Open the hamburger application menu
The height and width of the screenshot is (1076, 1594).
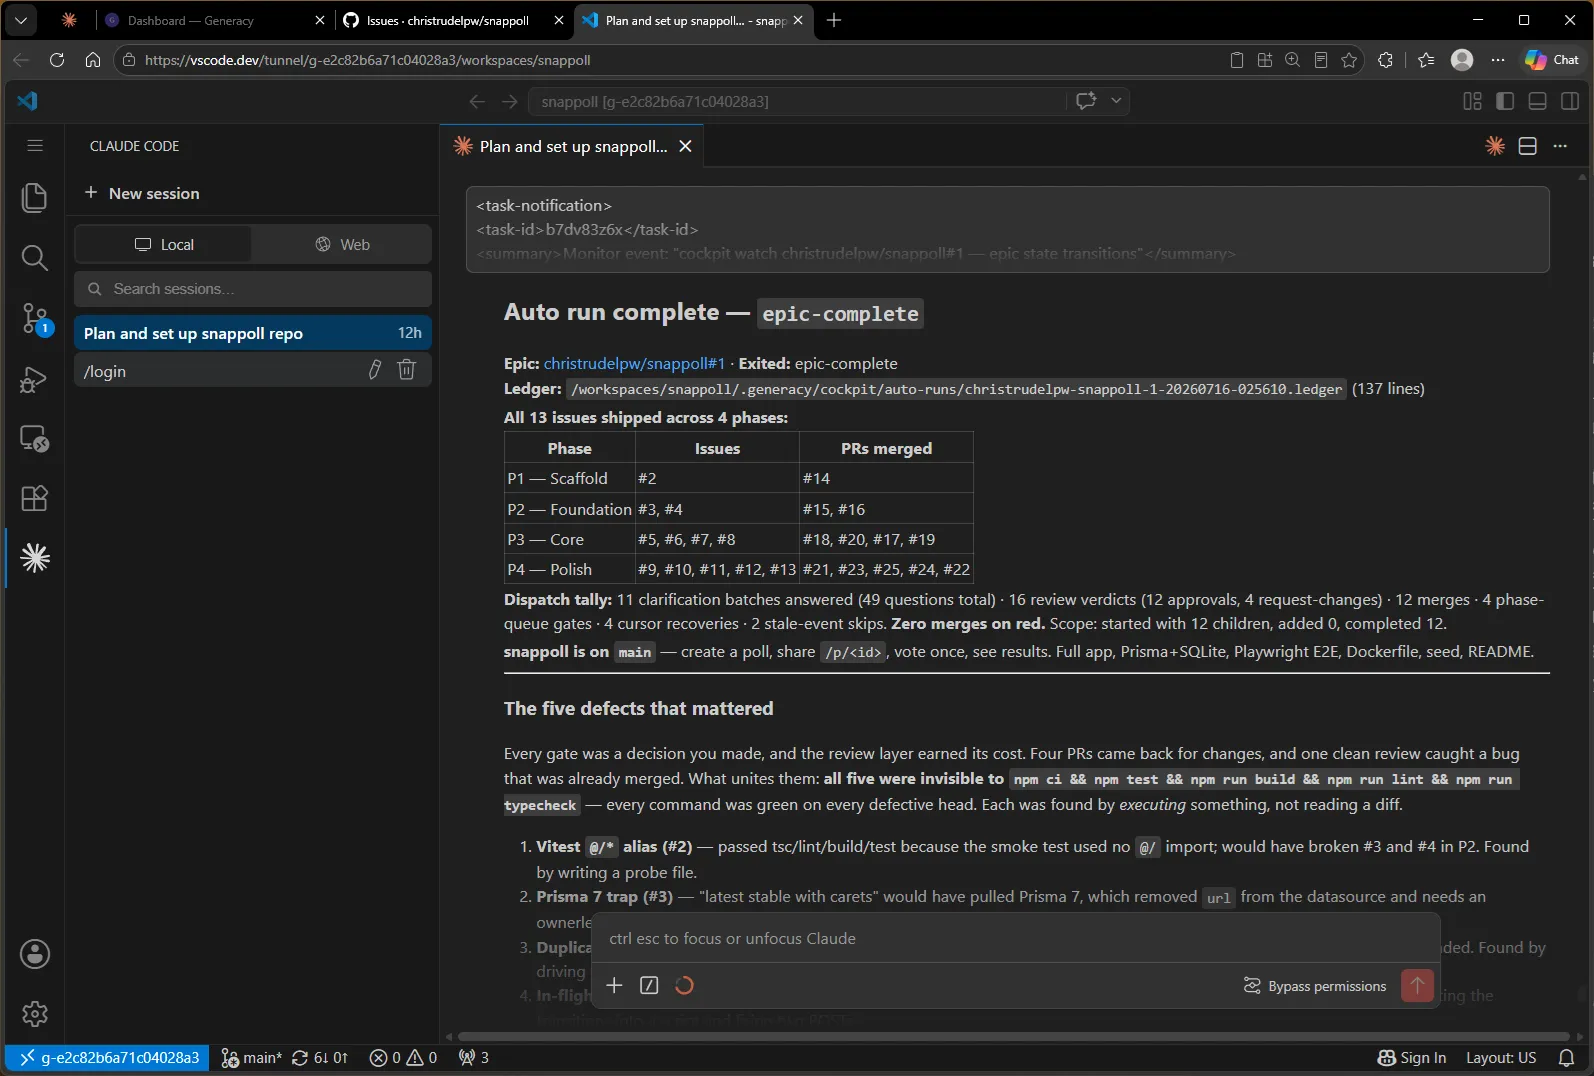35,146
